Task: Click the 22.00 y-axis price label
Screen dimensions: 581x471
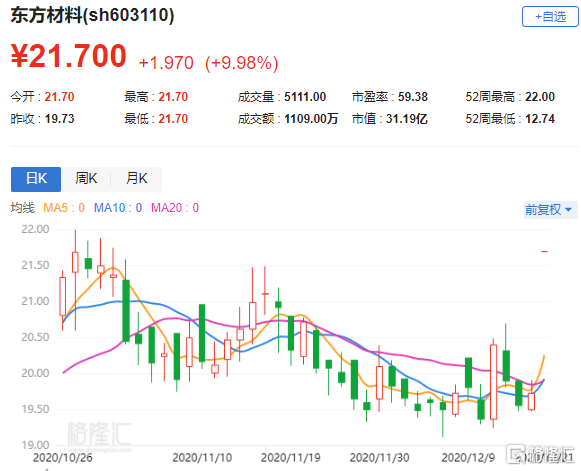Action: [x=35, y=229]
